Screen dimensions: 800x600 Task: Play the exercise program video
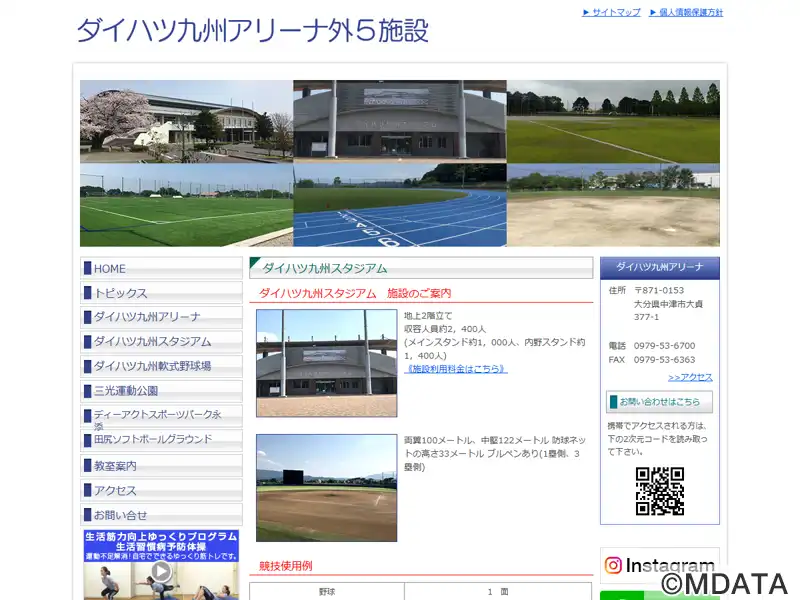click(161, 572)
